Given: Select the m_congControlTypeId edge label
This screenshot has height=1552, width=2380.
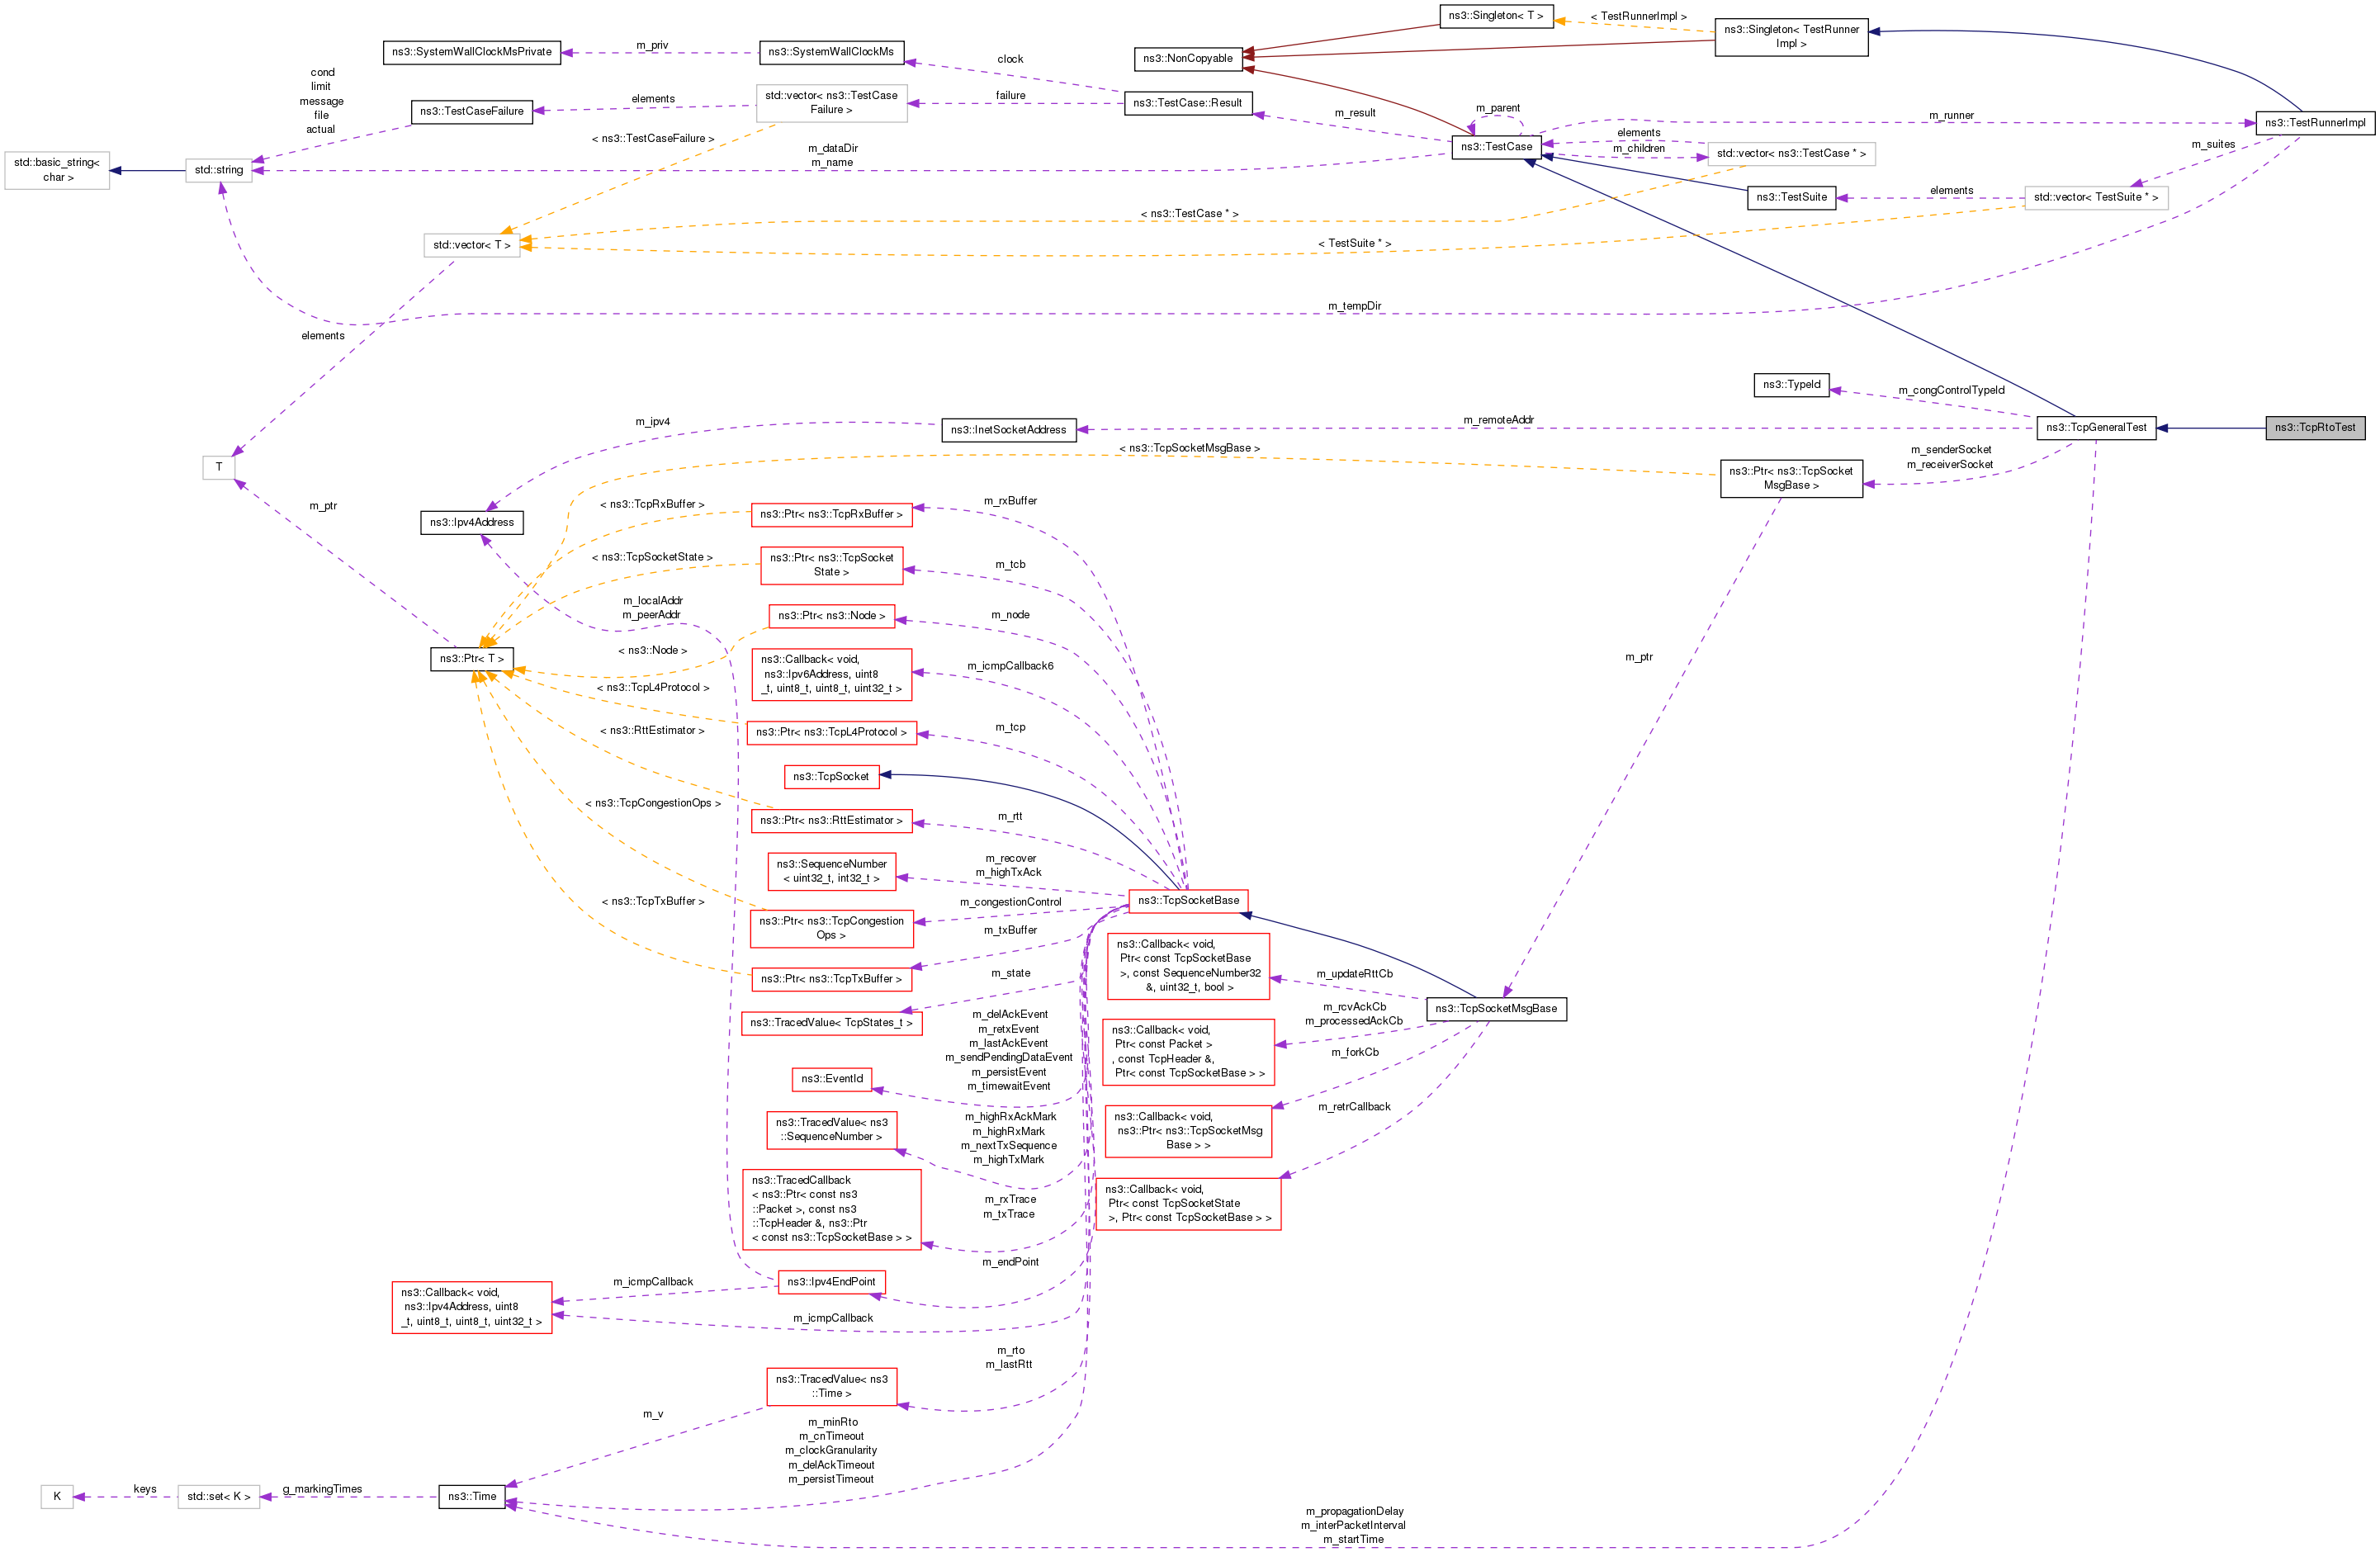Looking at the screenshot, I should pyautogui.click(x=1951, y=390).
